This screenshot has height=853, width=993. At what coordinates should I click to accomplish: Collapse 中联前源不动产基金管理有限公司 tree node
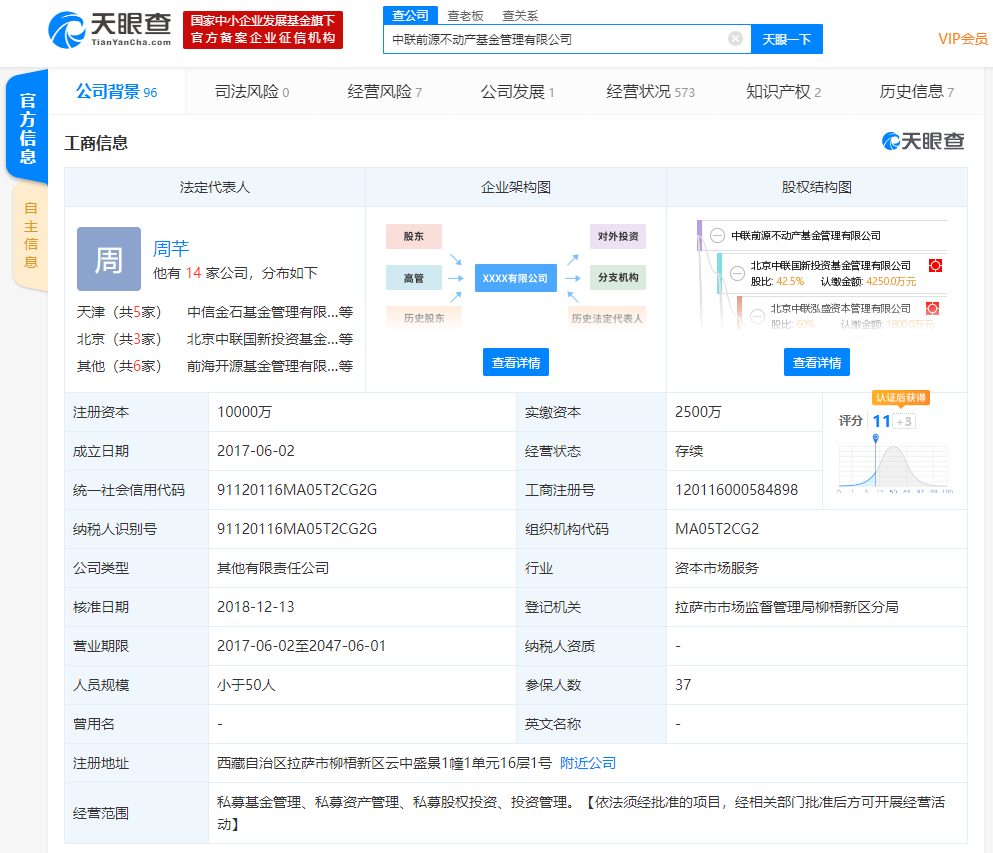pyautogui.click(x=717, y=236)
